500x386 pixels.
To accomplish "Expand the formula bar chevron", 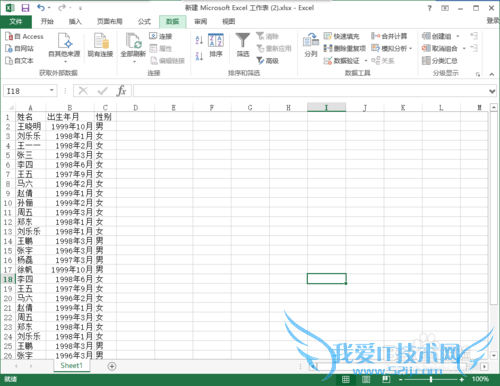I will click(x=492, y=91).
